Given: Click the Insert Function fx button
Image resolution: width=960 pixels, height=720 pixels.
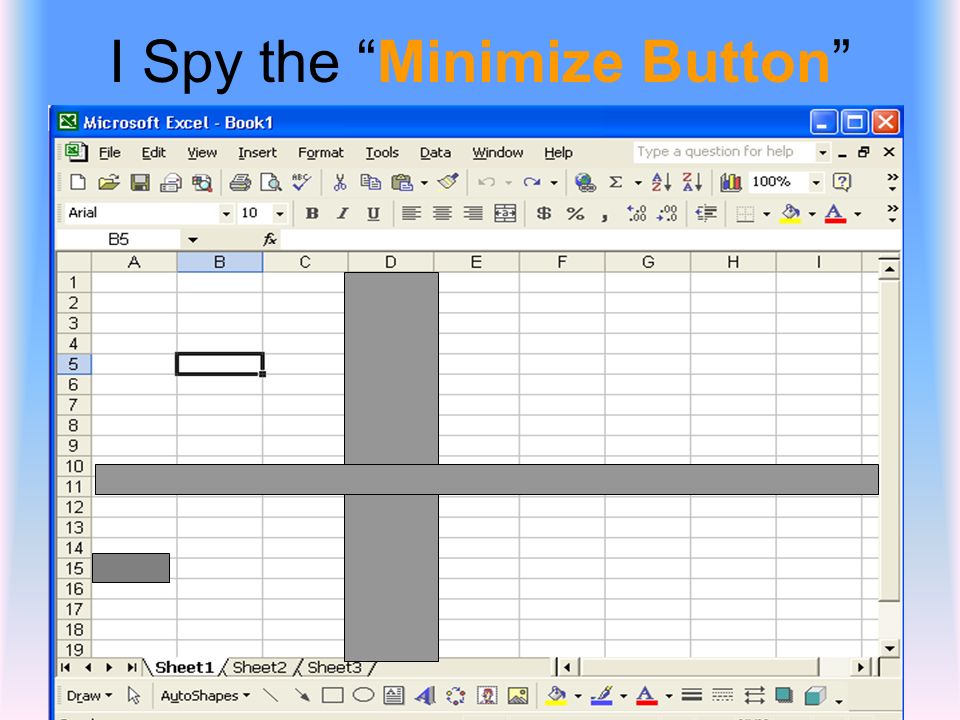Looking at the screenshot, I should 269,239.
